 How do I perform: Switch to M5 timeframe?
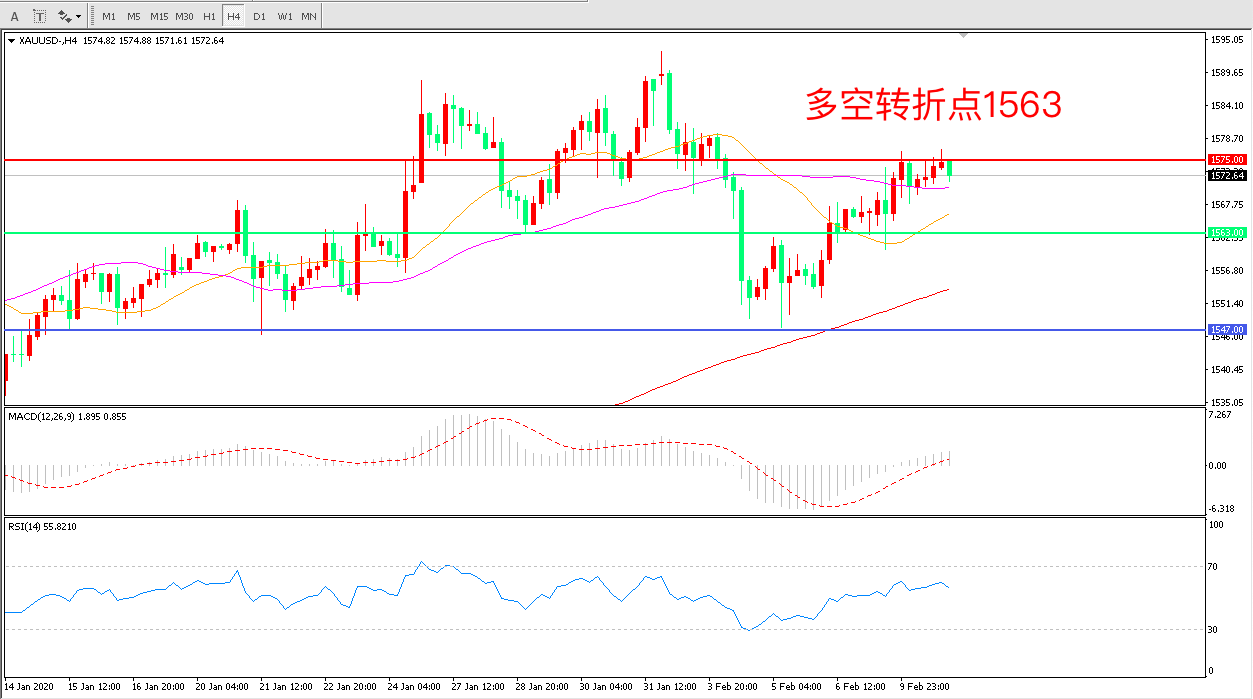133,16
